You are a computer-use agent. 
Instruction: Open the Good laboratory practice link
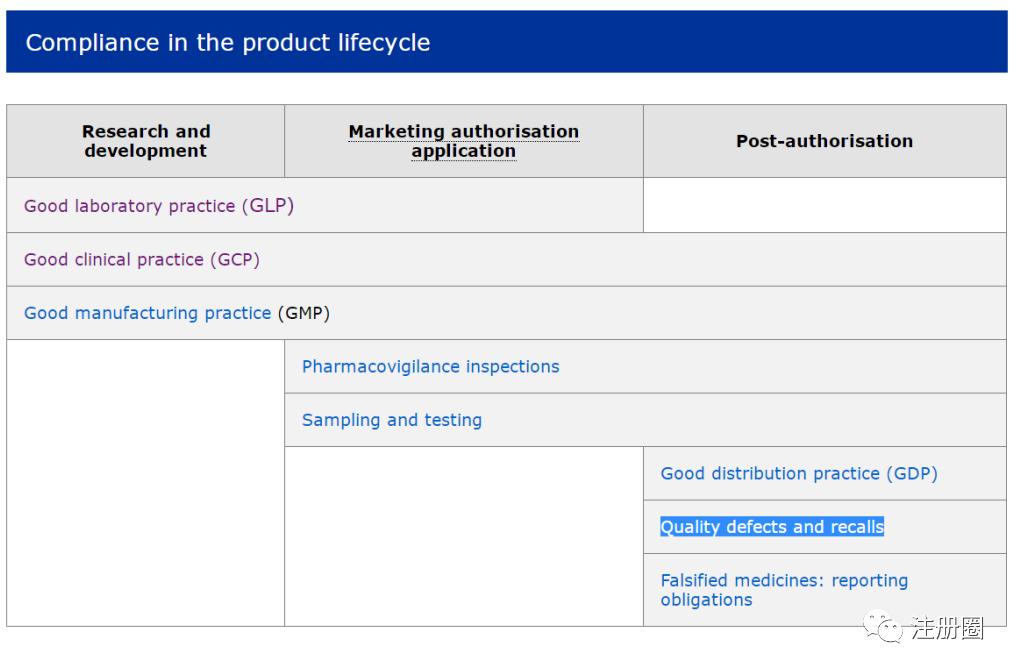pyautogui.click(x=130, y=206)
